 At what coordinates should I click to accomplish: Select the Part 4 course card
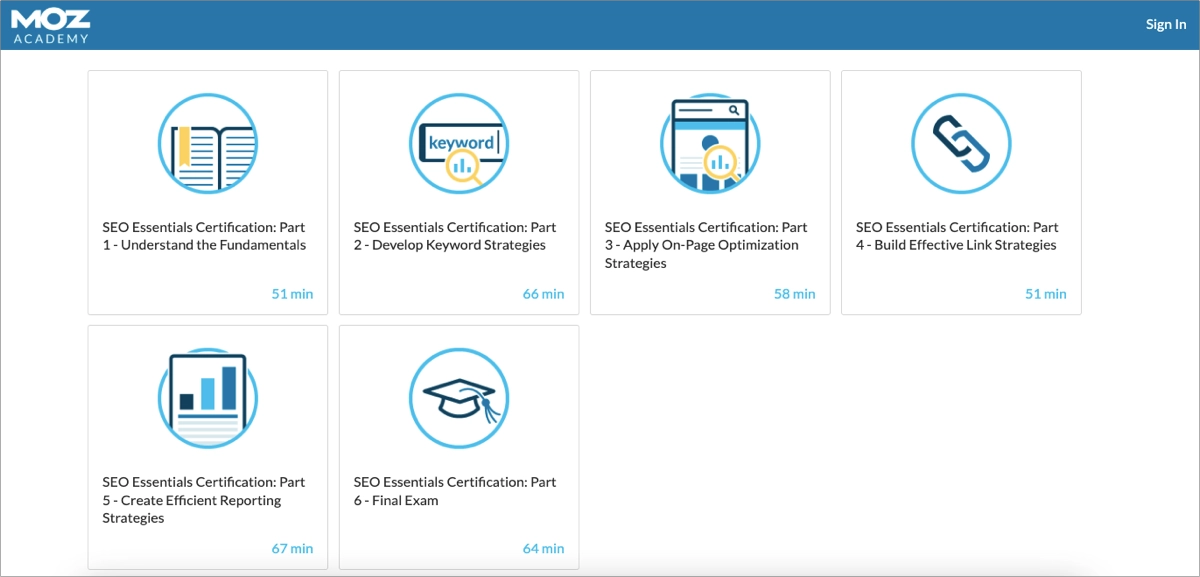coord(961,193)
